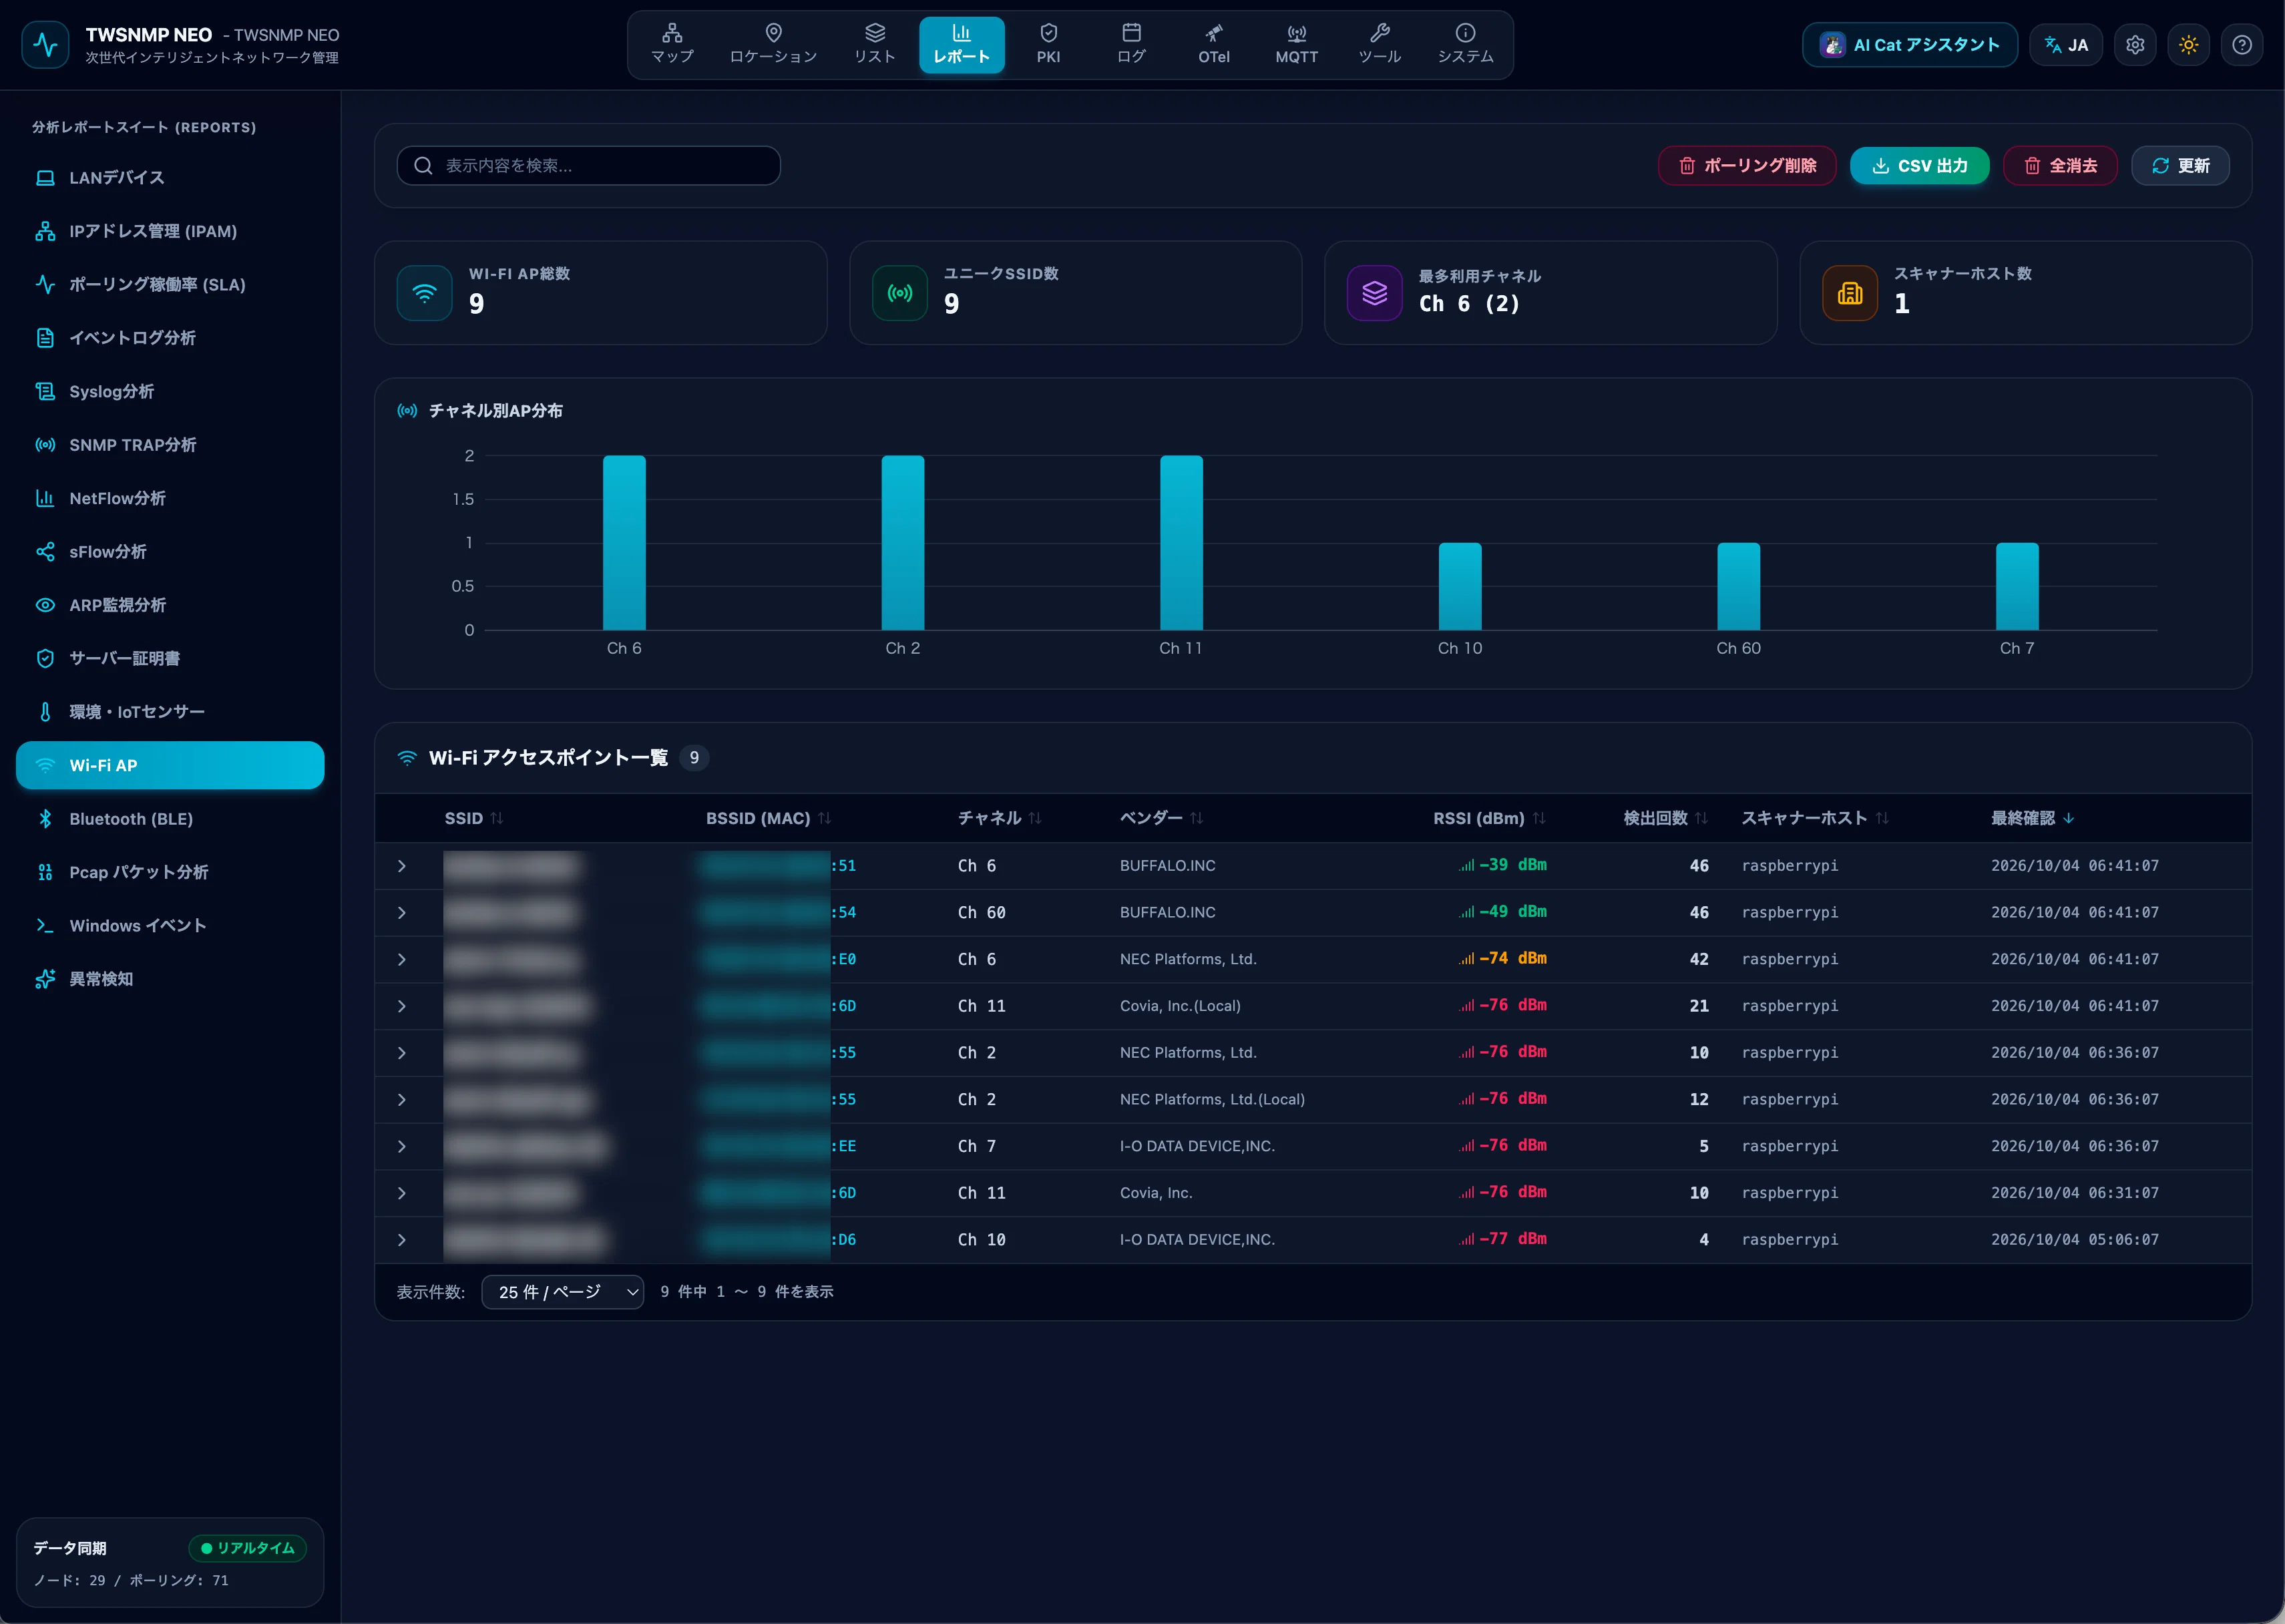Screen dimensions: 2285x1624
Task: Open 異常検知 report
Action: [170, 979]
